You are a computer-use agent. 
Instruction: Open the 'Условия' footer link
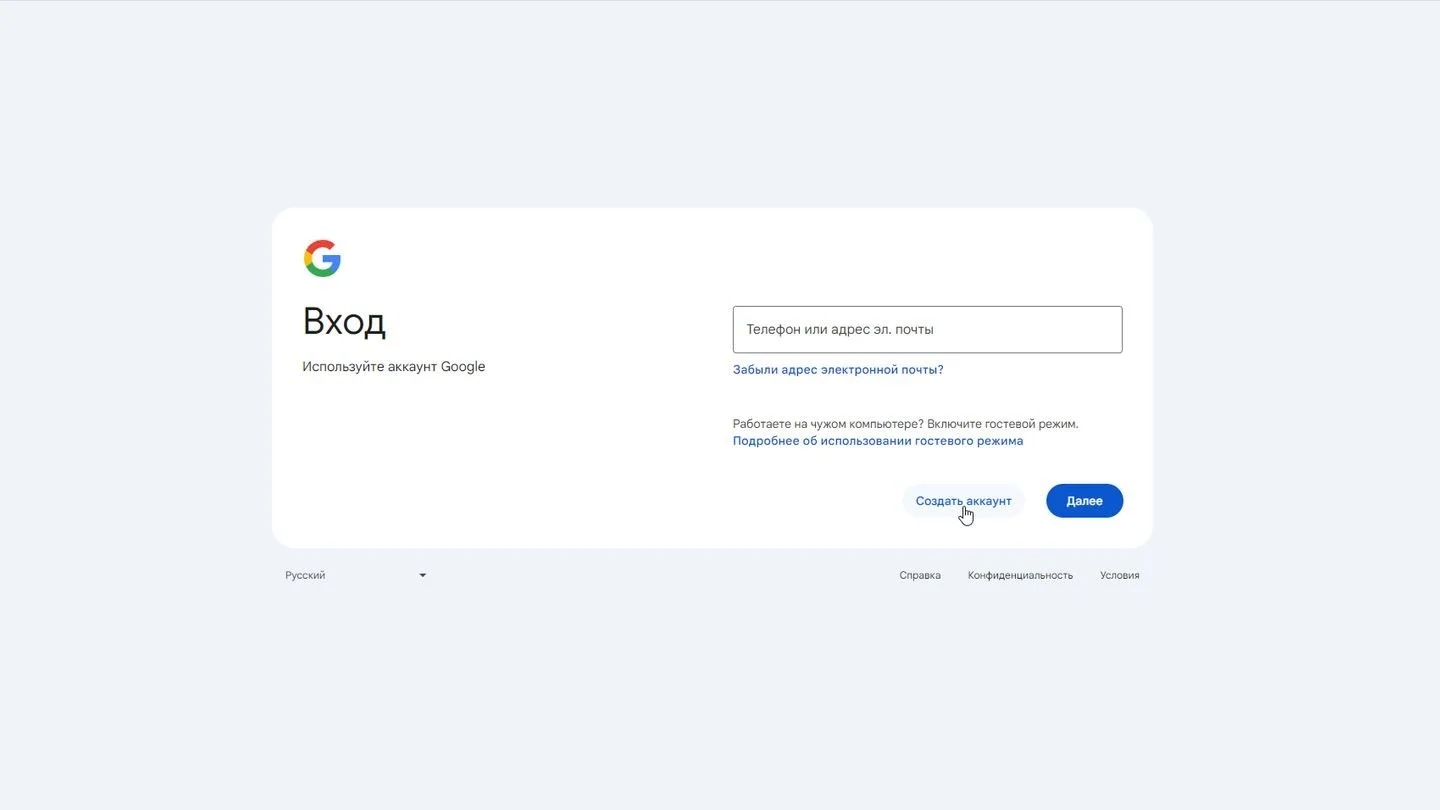click(1119, 575)
